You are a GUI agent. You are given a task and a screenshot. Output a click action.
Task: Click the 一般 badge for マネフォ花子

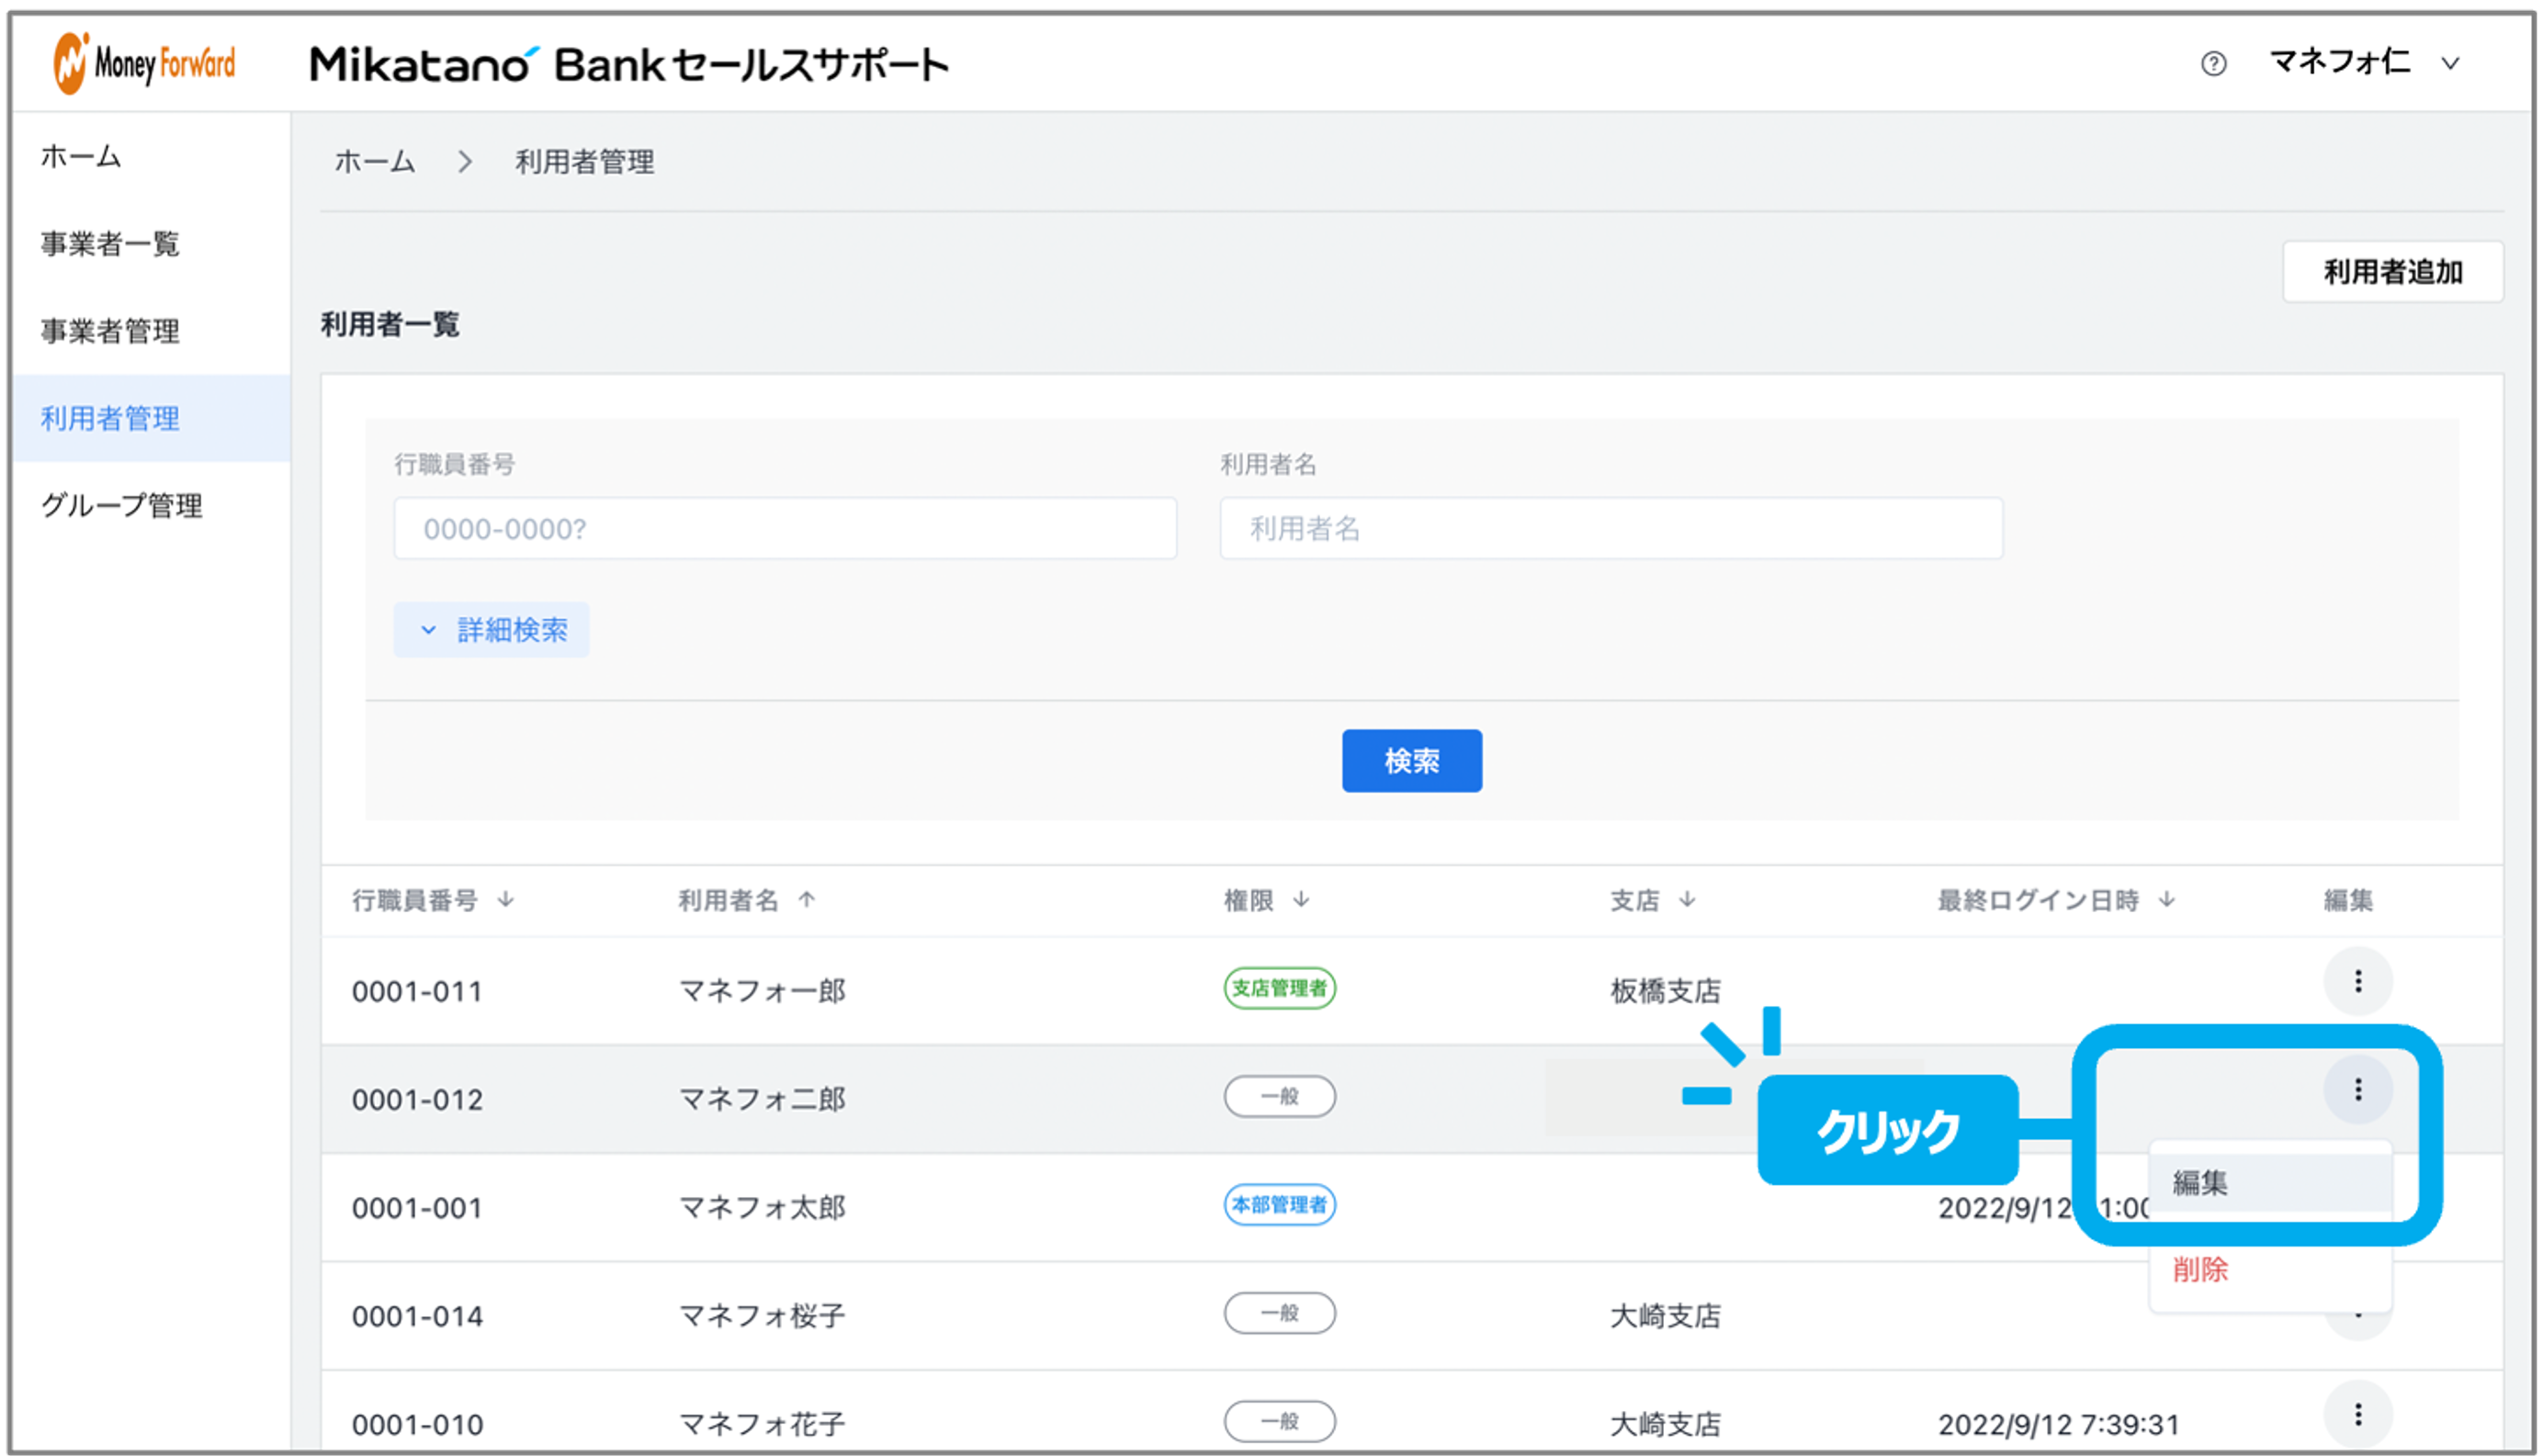(1279, 1421)
